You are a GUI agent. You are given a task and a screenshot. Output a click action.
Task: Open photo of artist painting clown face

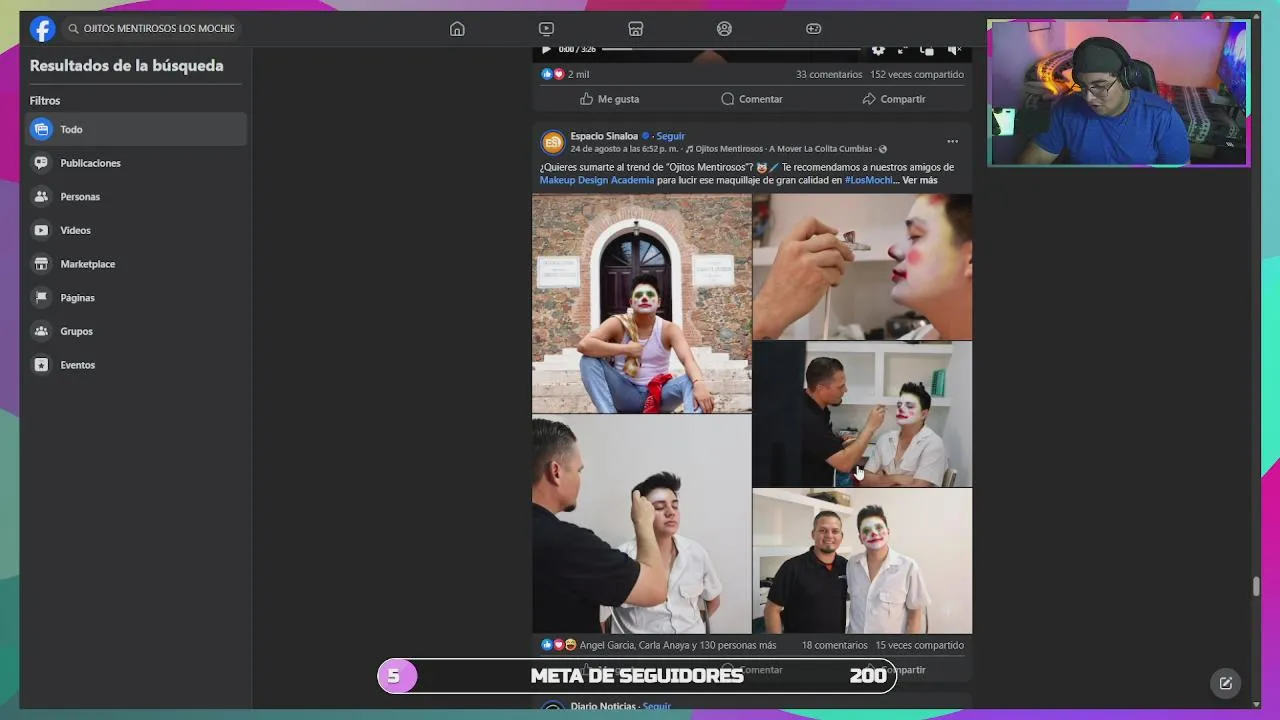pyautogui.click(x=862, y=414)
